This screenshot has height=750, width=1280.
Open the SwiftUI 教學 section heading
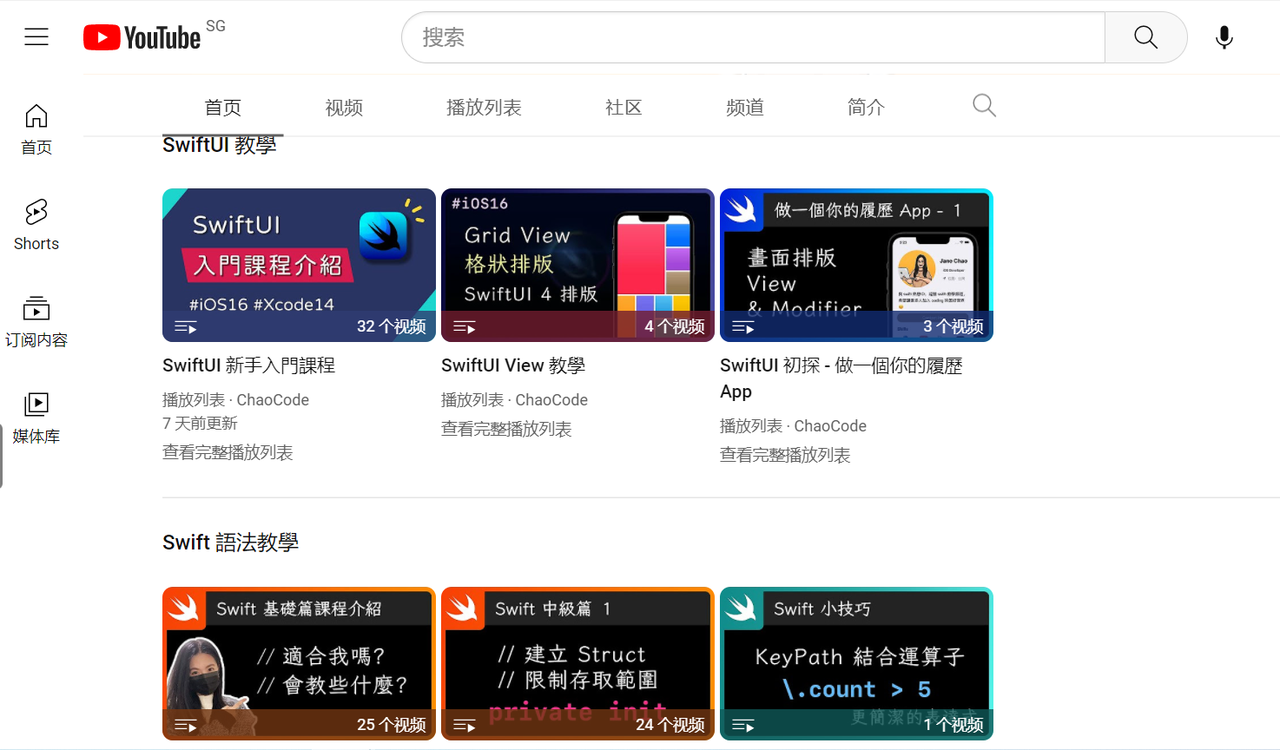coord(219,145)
